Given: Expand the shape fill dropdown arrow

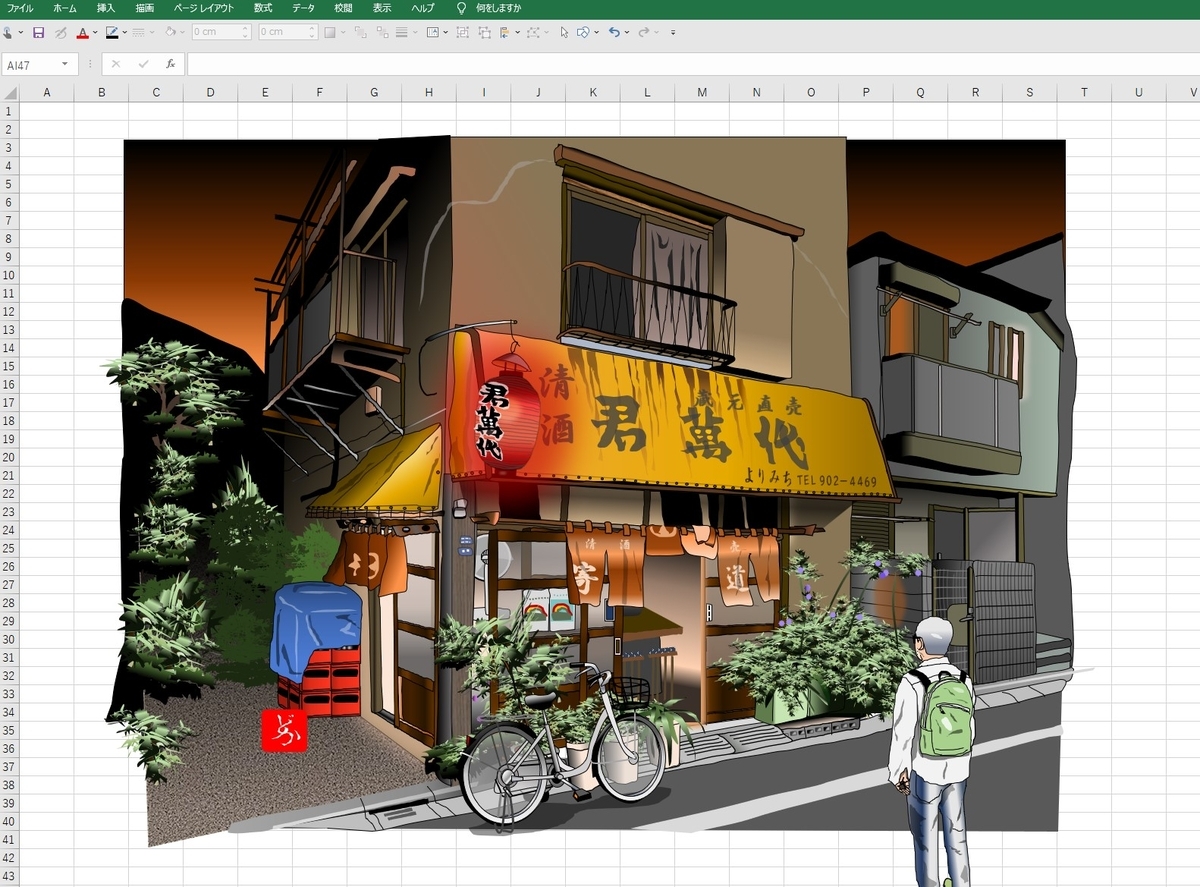Looking at the screenshot, I should point(183,32).
